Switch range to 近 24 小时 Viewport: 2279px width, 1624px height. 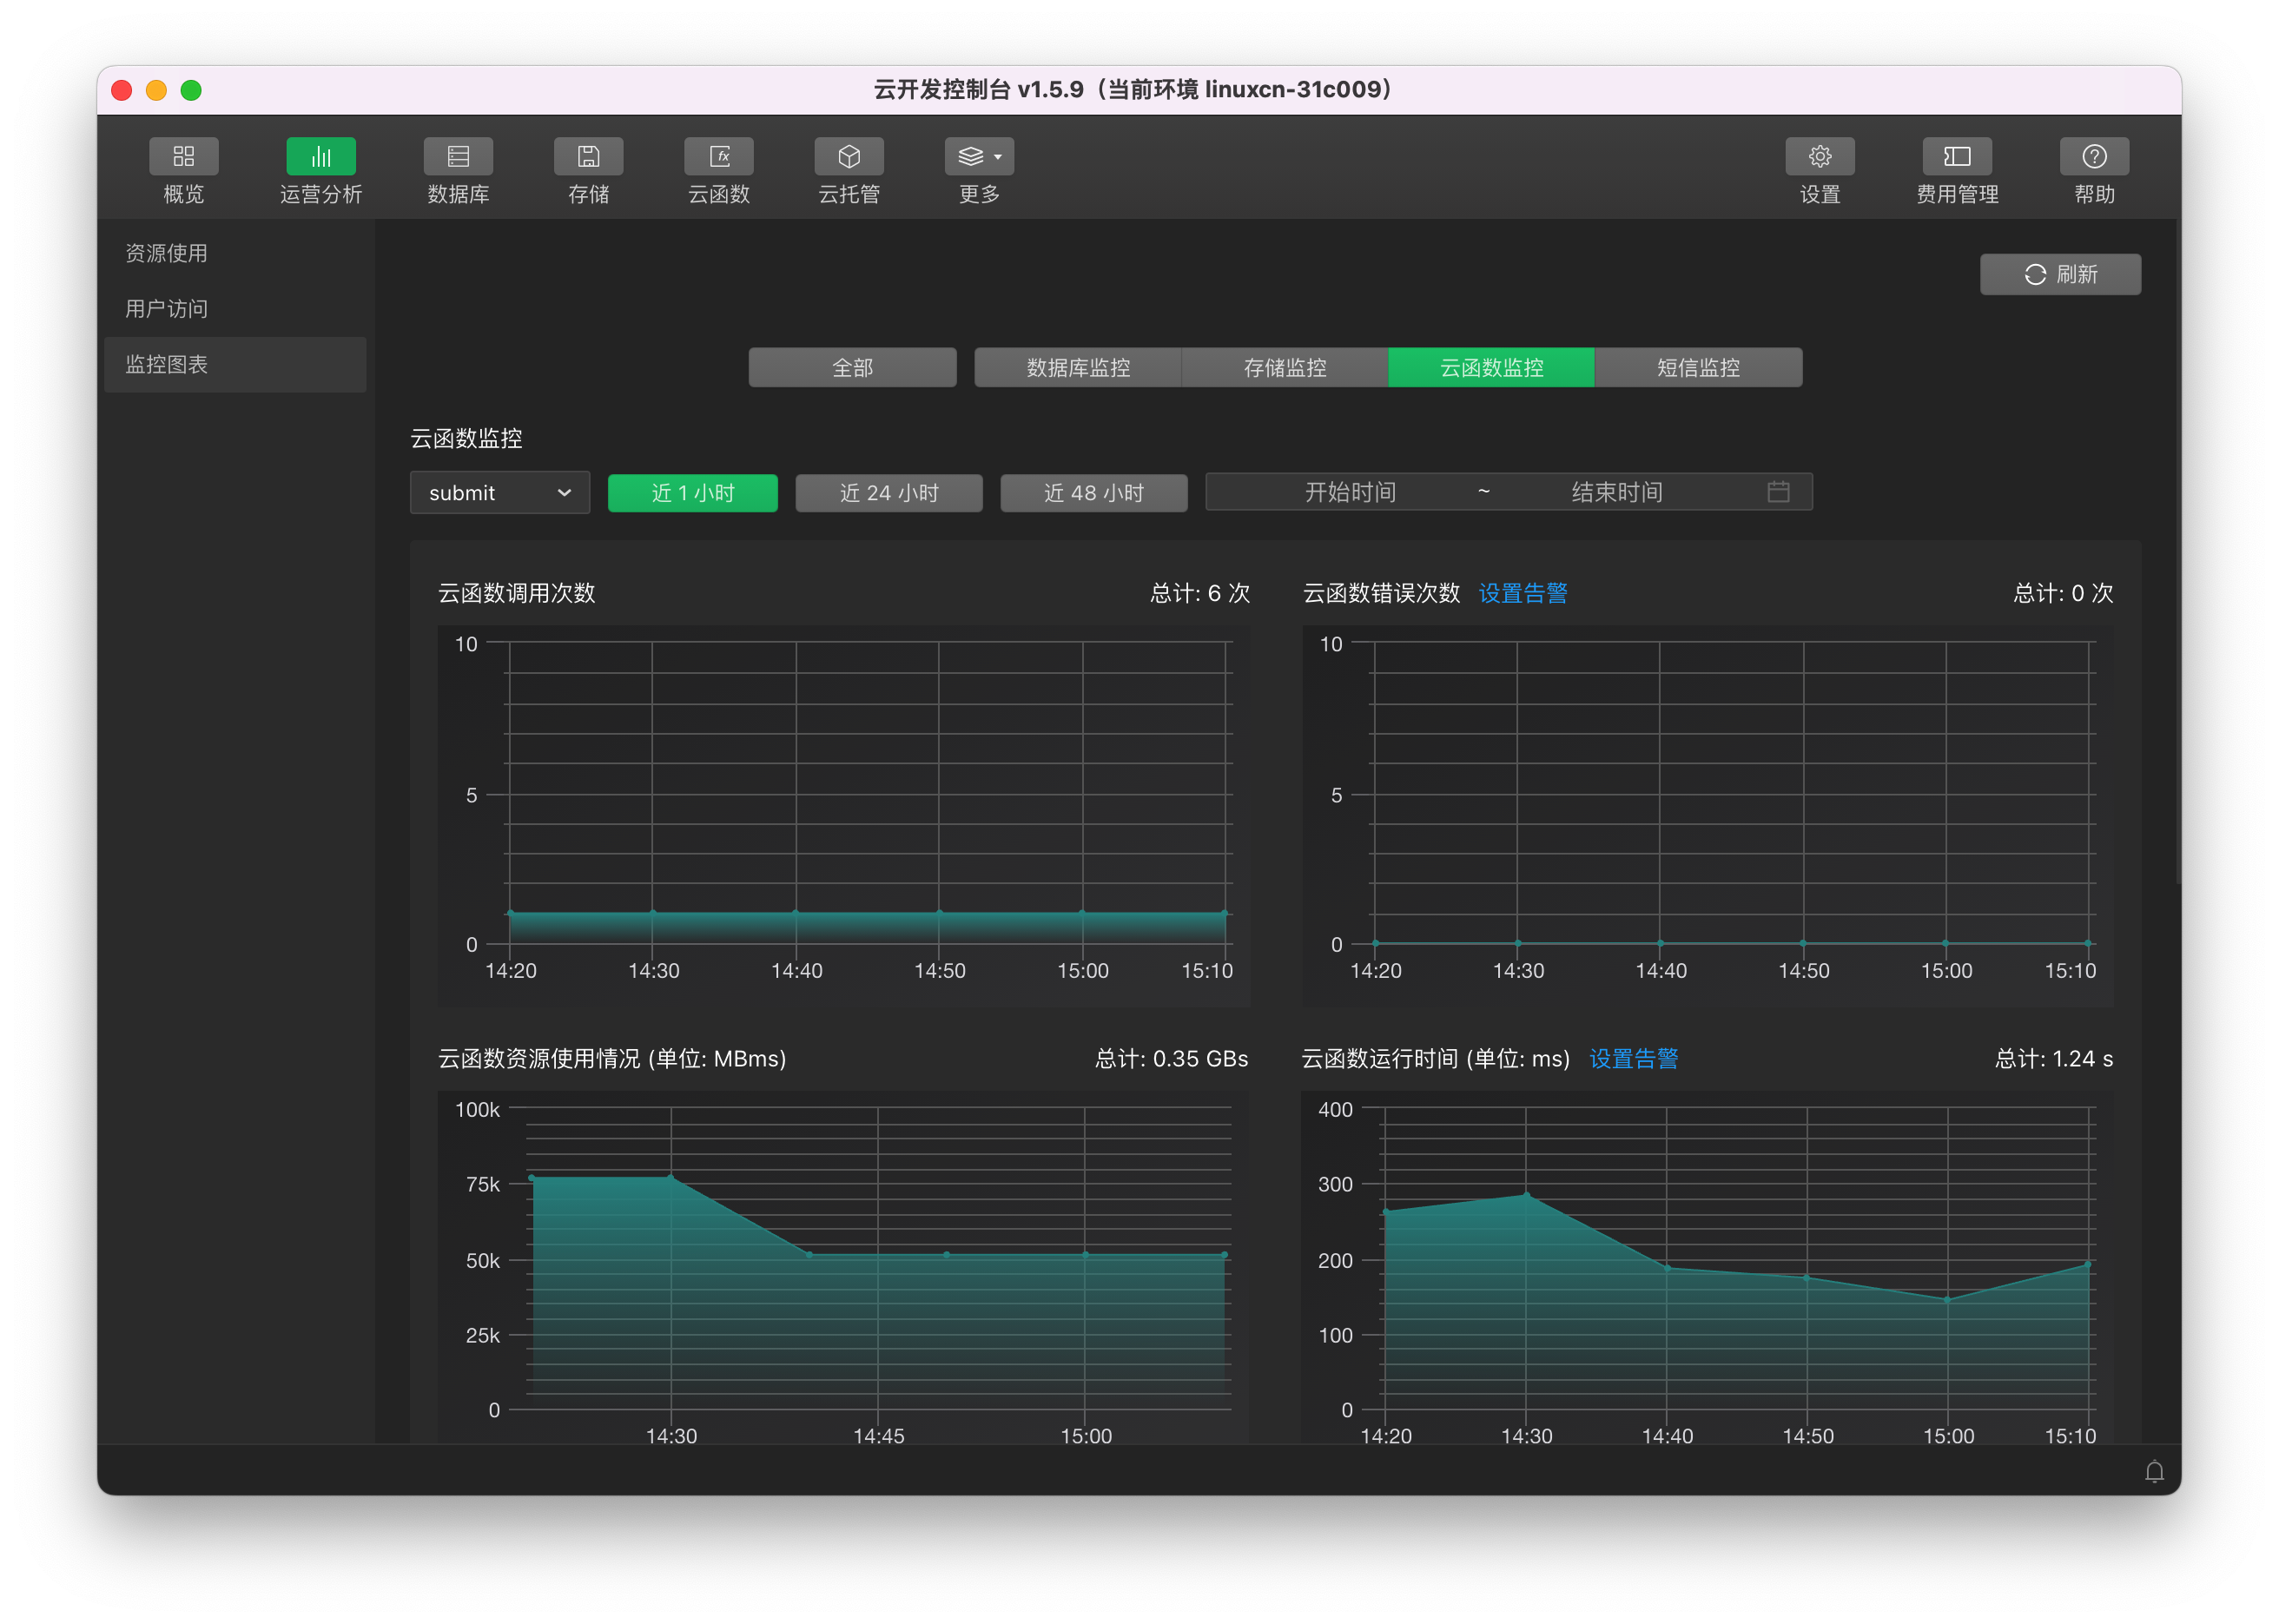[888, 493]
